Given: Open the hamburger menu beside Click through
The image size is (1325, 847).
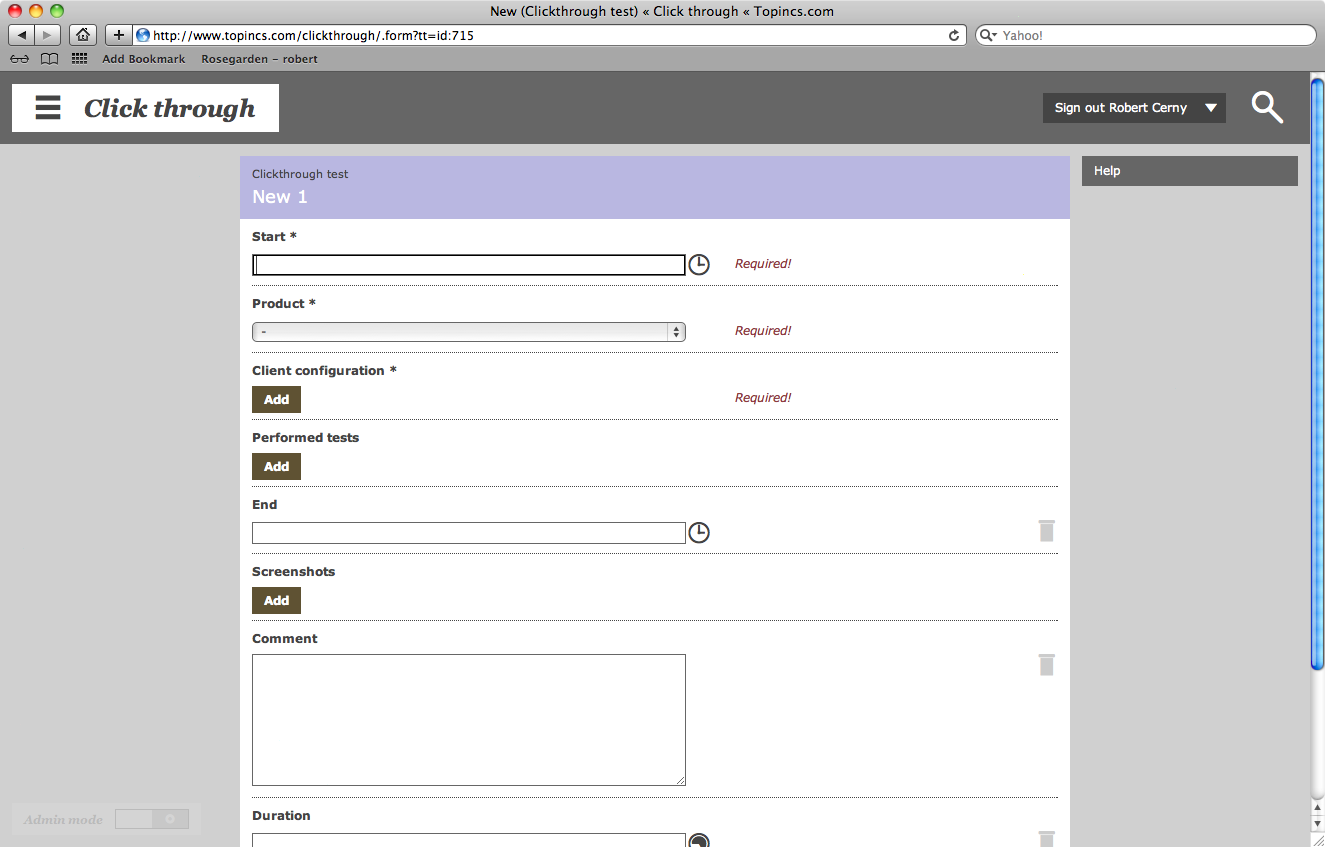Looking at the screenshot, I should click(x=48, y=108).
